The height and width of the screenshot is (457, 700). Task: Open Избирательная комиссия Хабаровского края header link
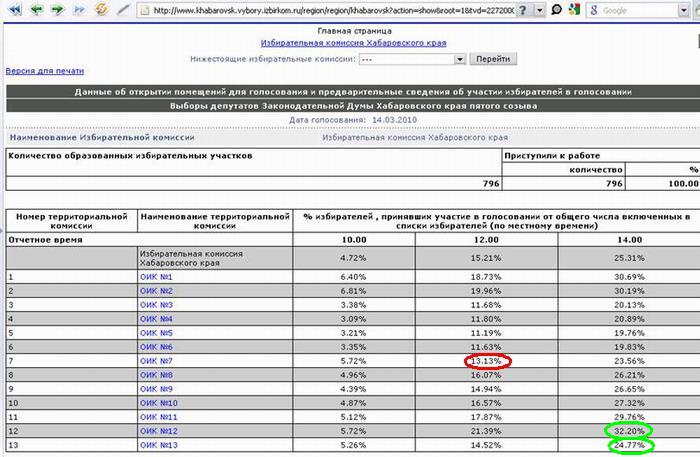pyautogui.click(x=353, y=44)
